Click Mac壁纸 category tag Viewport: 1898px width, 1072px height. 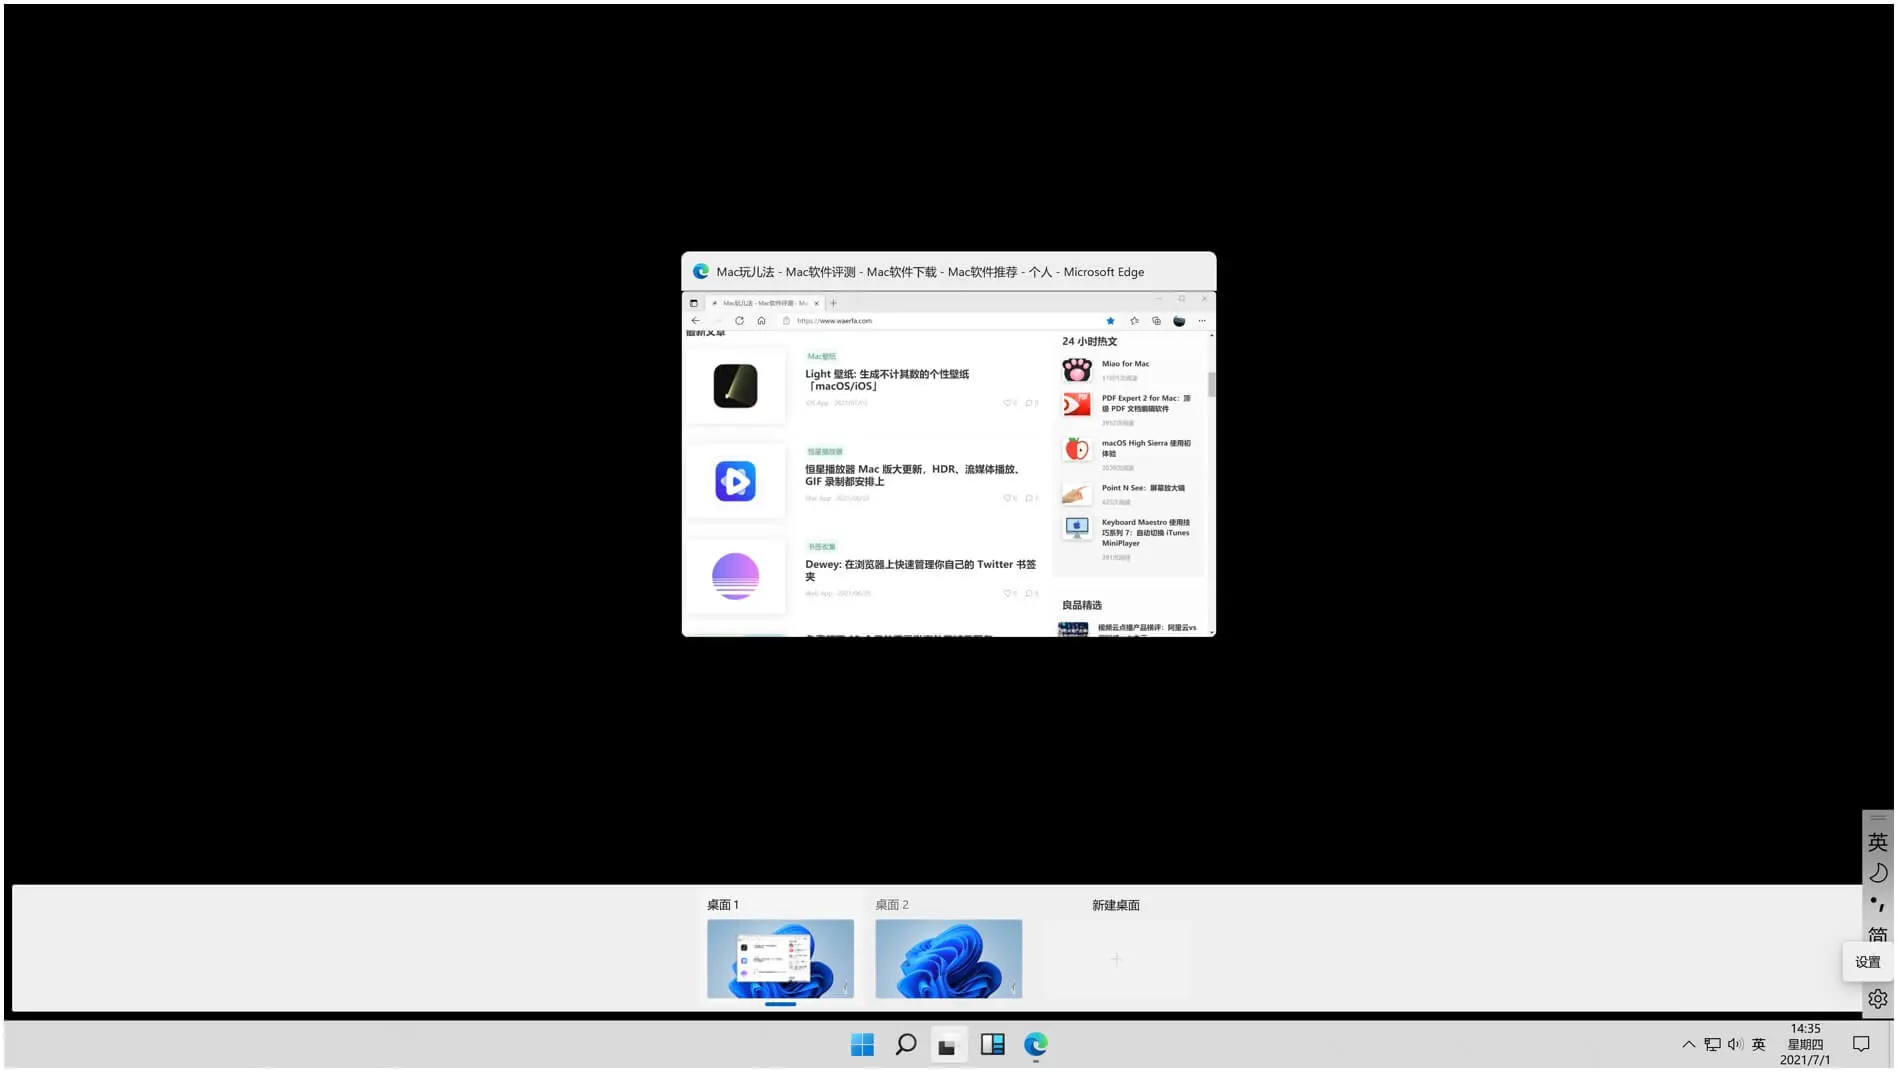tap(821, 356)
